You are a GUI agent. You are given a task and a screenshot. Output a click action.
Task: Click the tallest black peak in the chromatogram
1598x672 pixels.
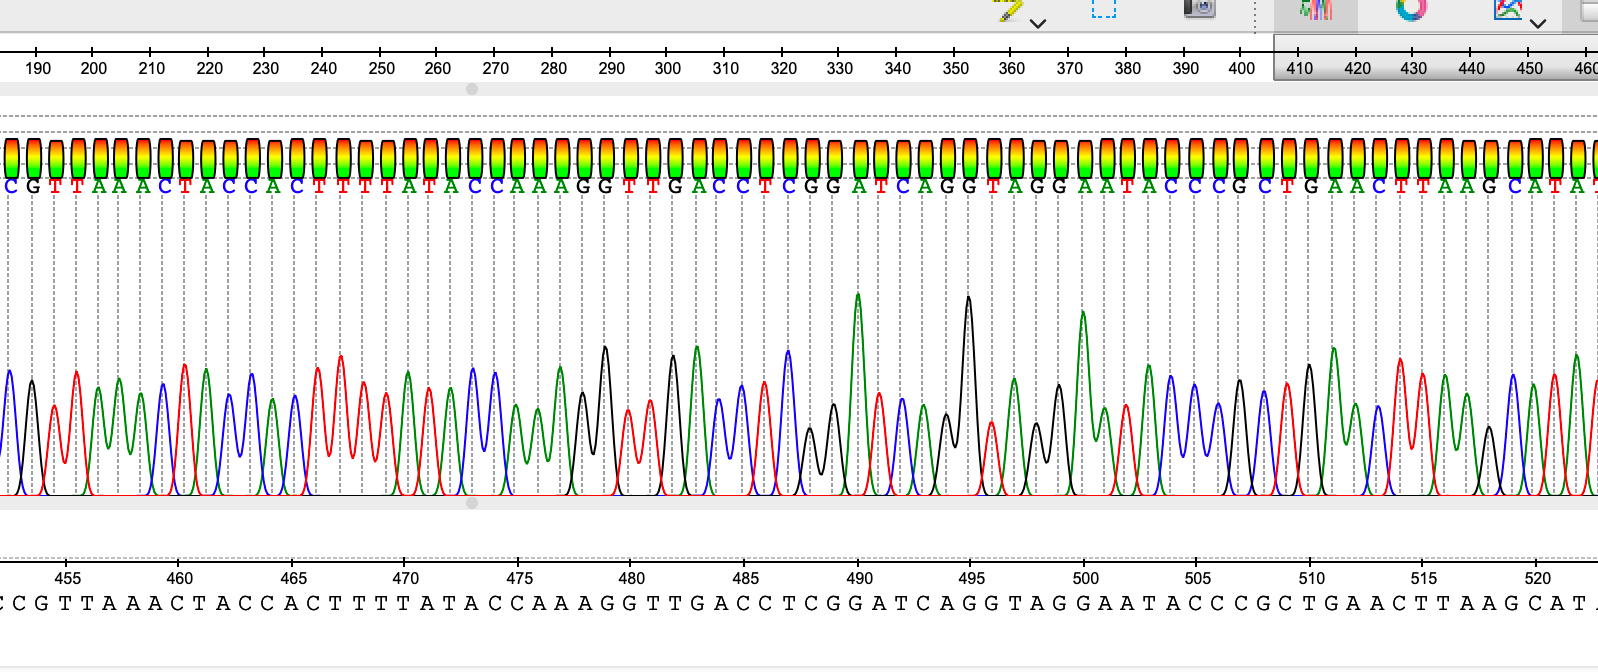[968, 300]
